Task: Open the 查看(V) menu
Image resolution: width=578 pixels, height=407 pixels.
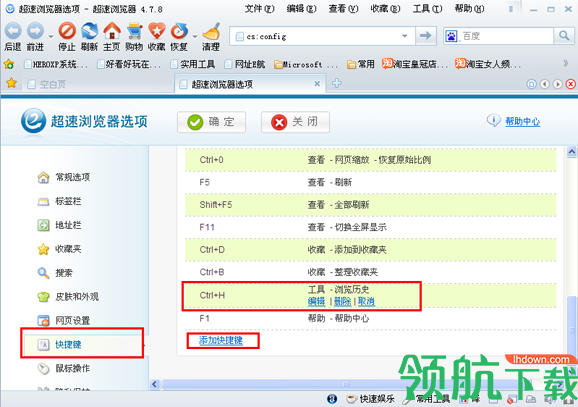Action: click(343, 9)
